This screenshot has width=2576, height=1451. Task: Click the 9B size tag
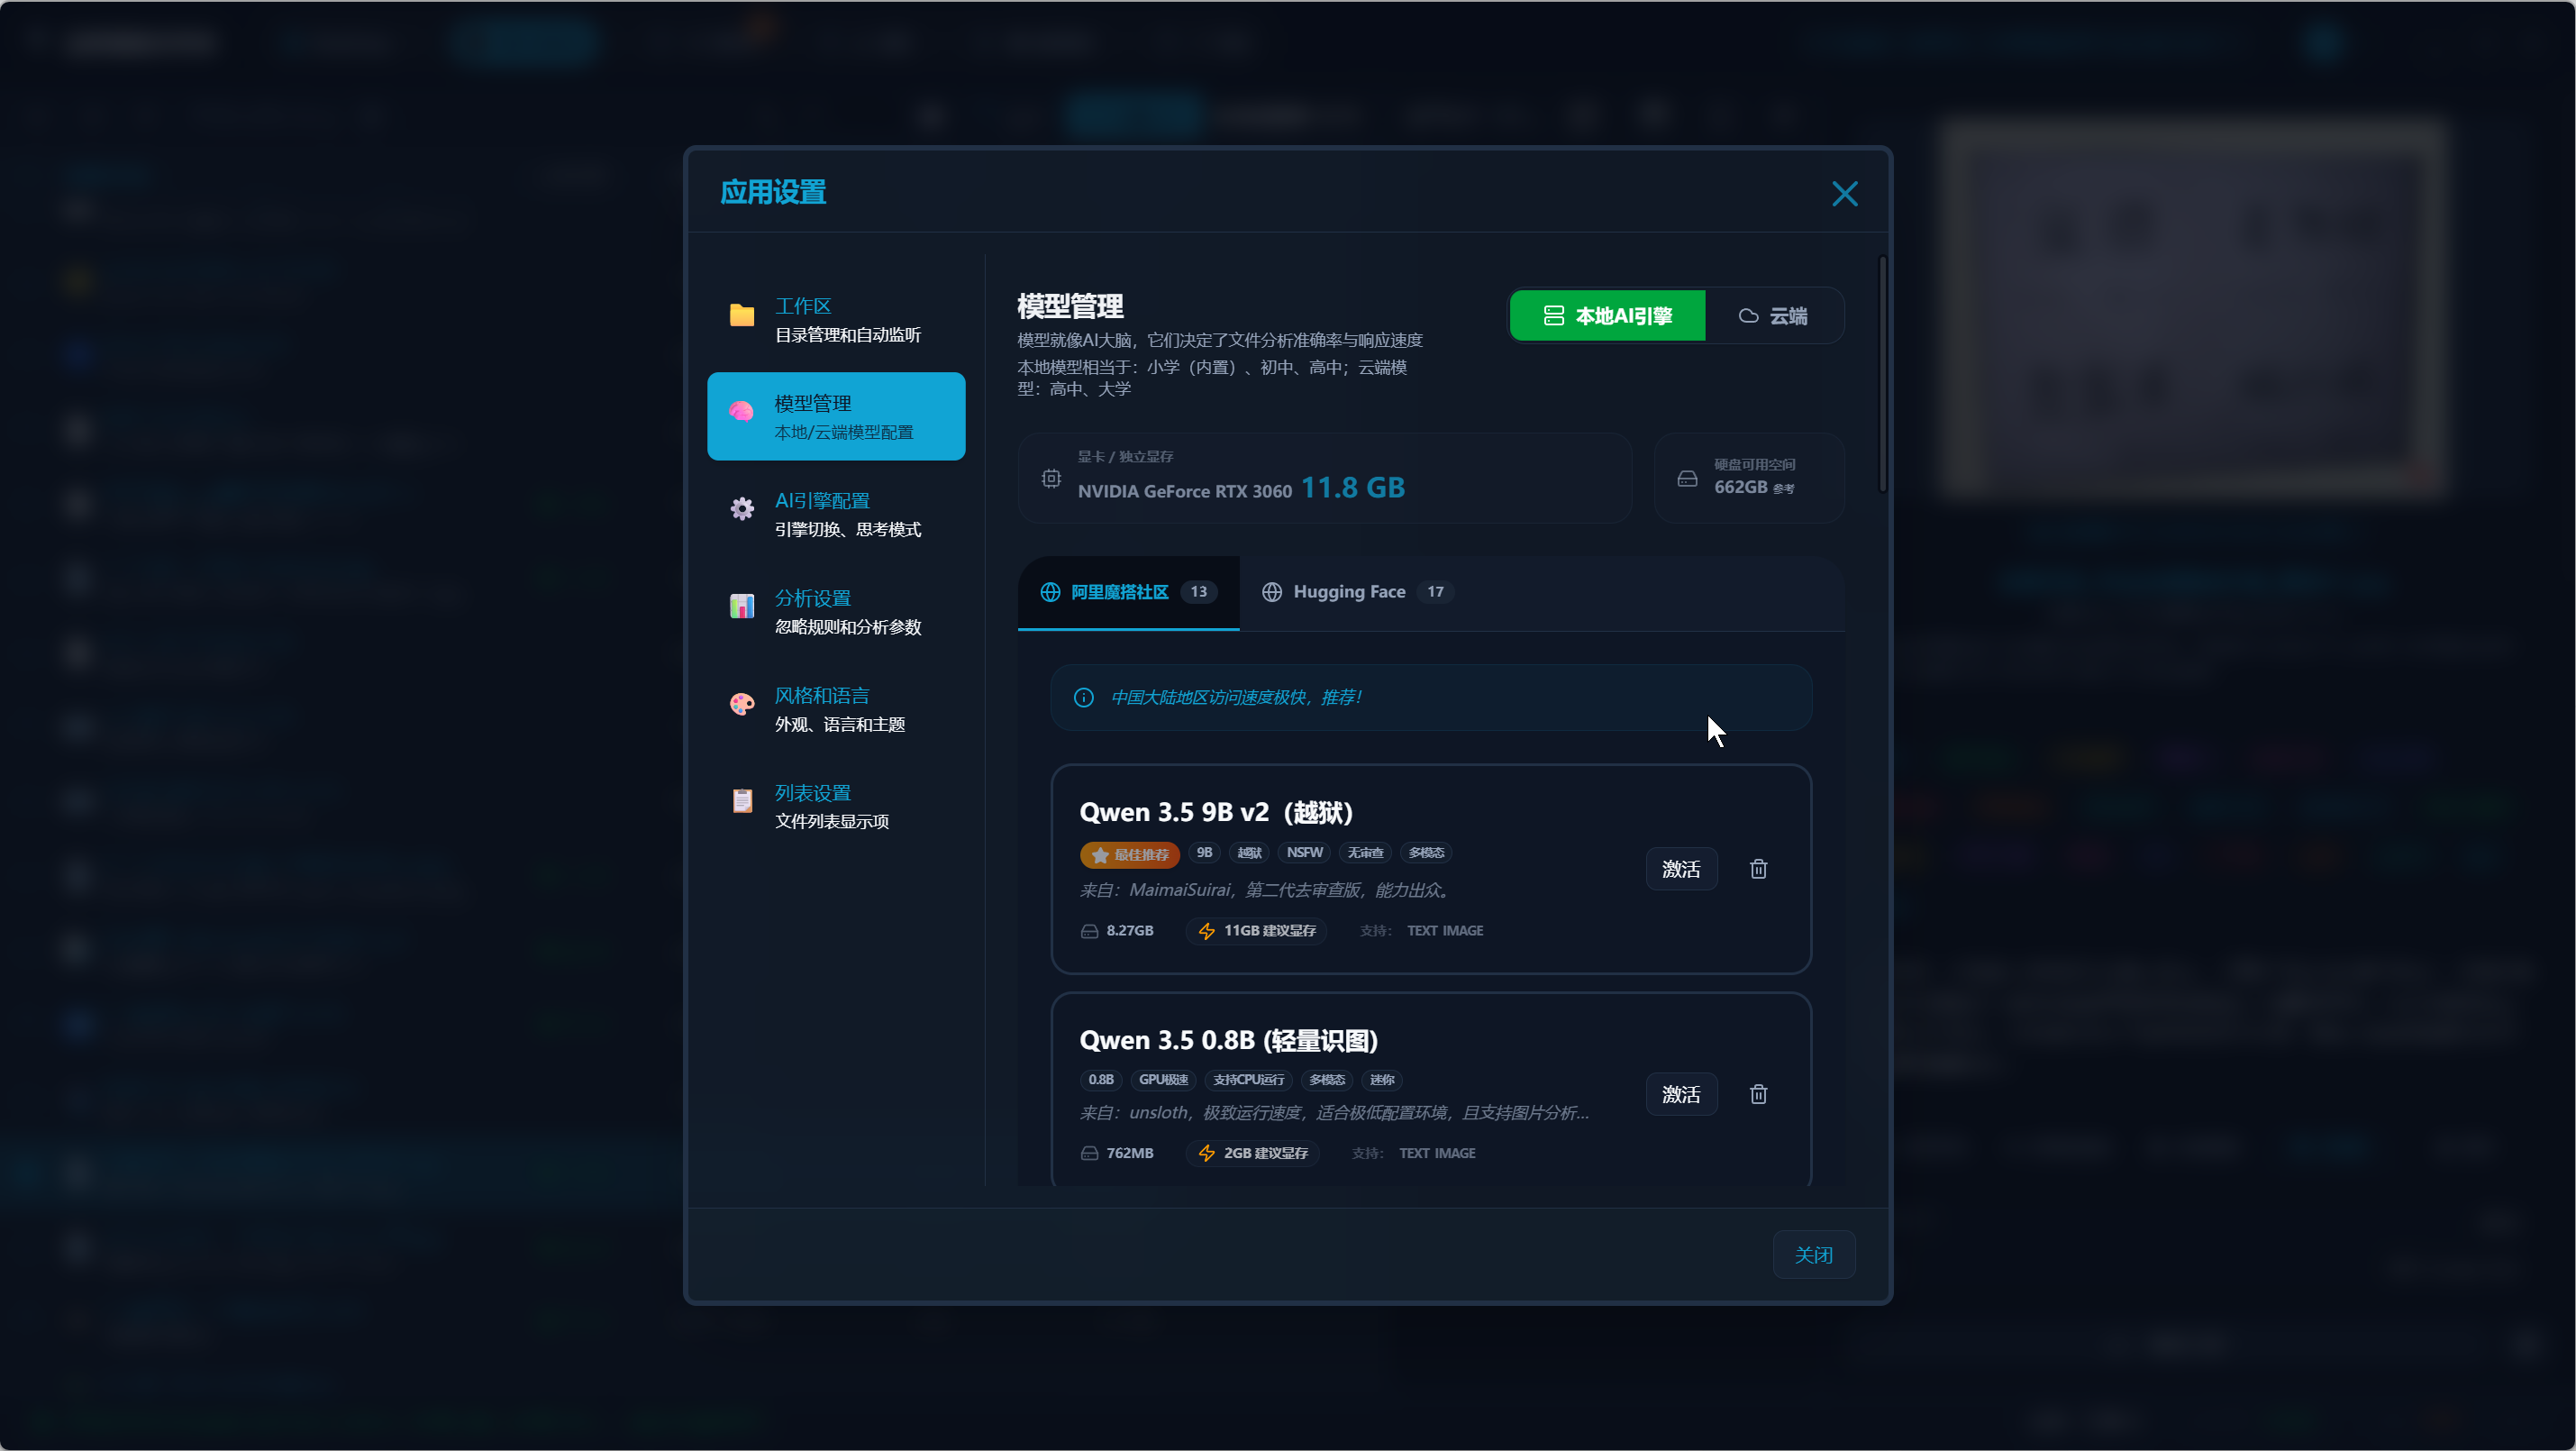point(1204,853)
